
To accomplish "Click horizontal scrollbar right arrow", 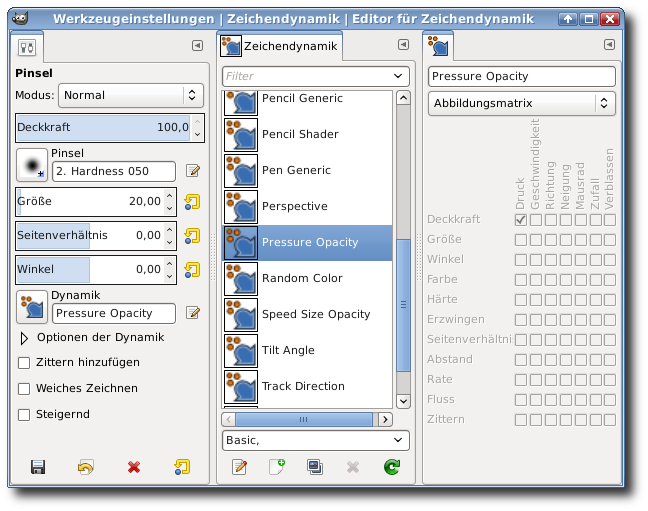I will click(385, 420).
